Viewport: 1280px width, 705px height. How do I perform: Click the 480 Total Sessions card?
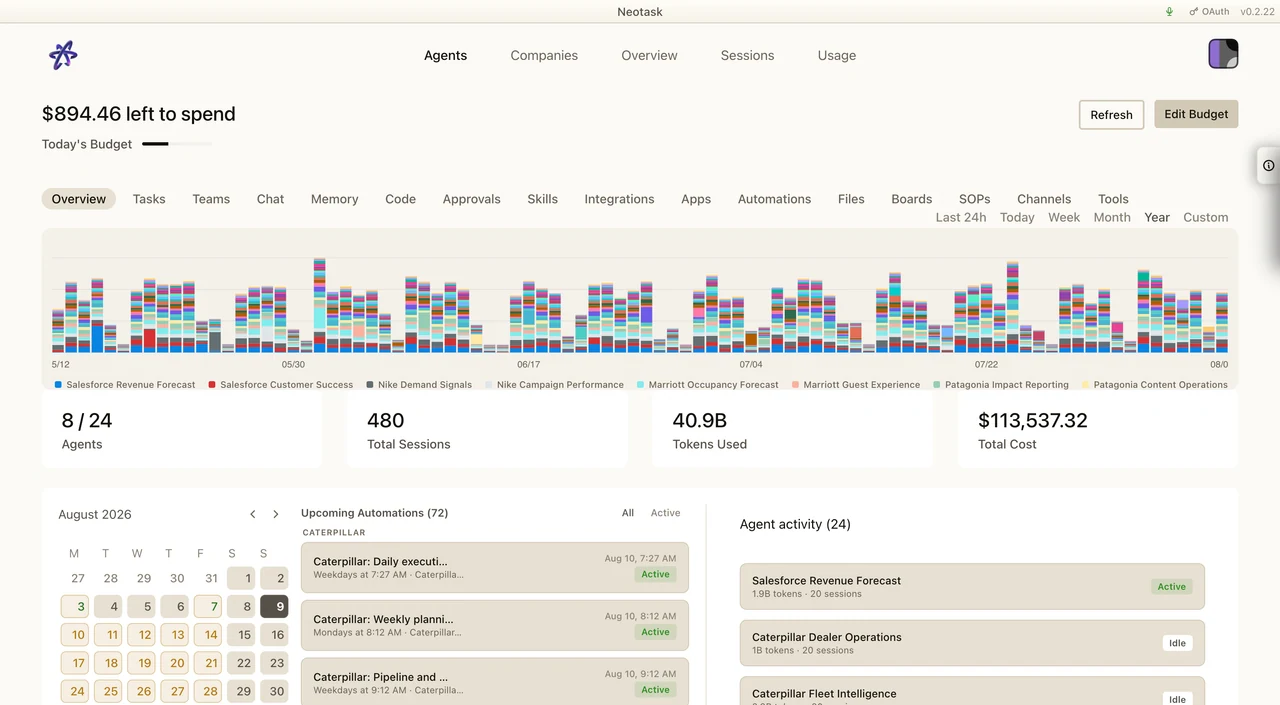tap(487, 430)
